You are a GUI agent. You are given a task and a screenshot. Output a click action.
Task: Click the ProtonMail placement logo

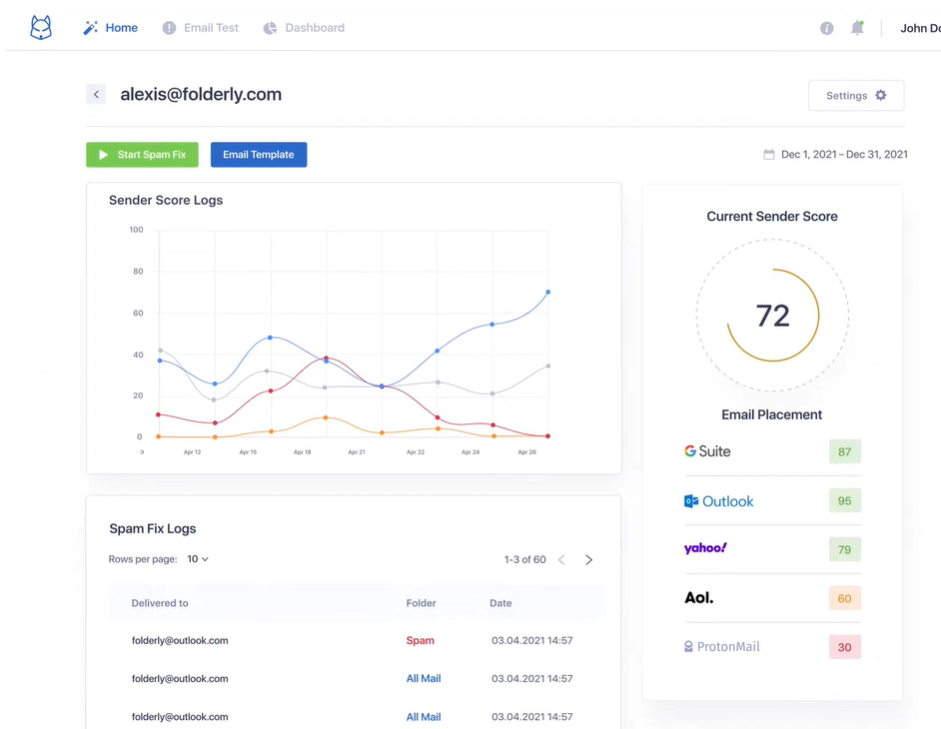click(721, 647)
